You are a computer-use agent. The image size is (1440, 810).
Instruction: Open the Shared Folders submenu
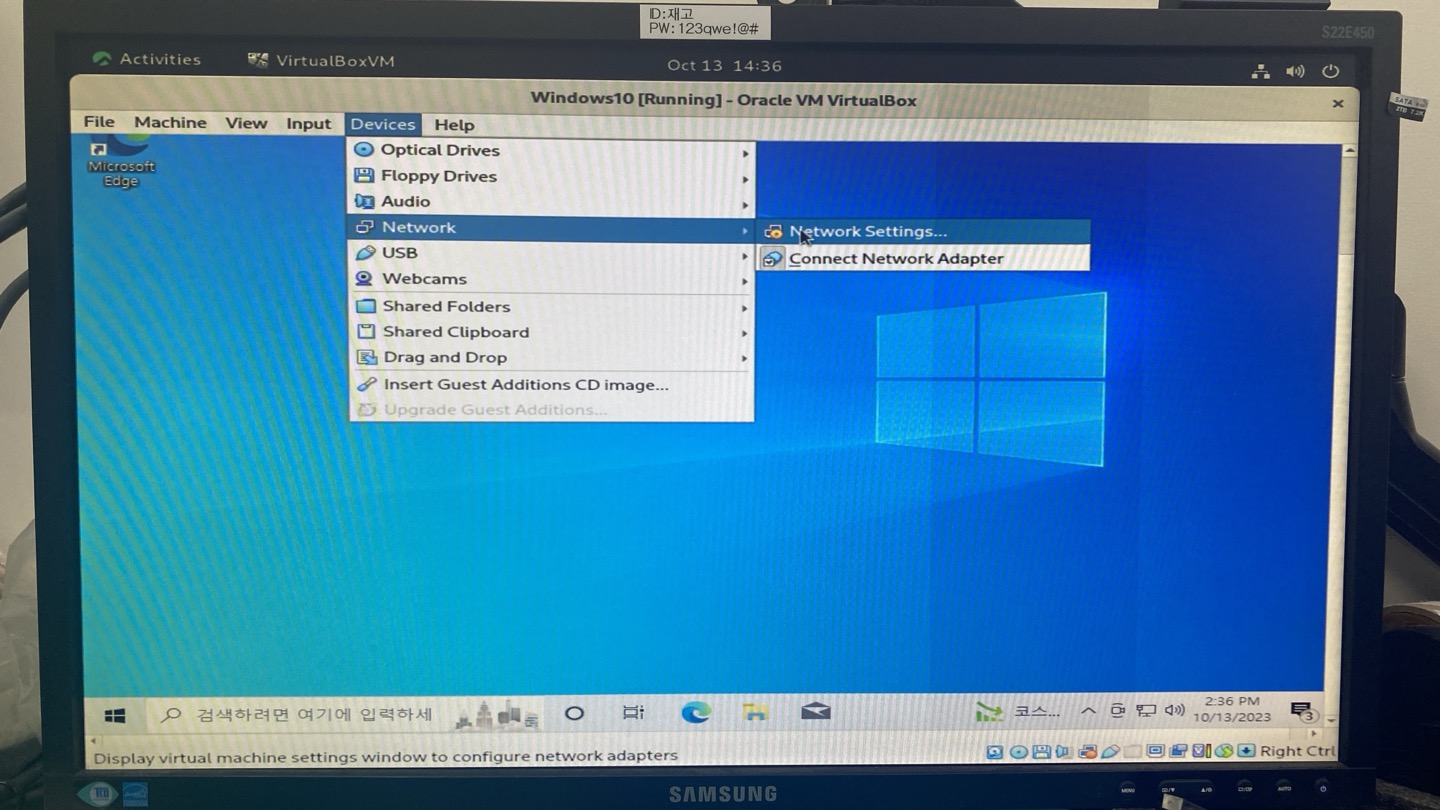[x=551, y=307]
